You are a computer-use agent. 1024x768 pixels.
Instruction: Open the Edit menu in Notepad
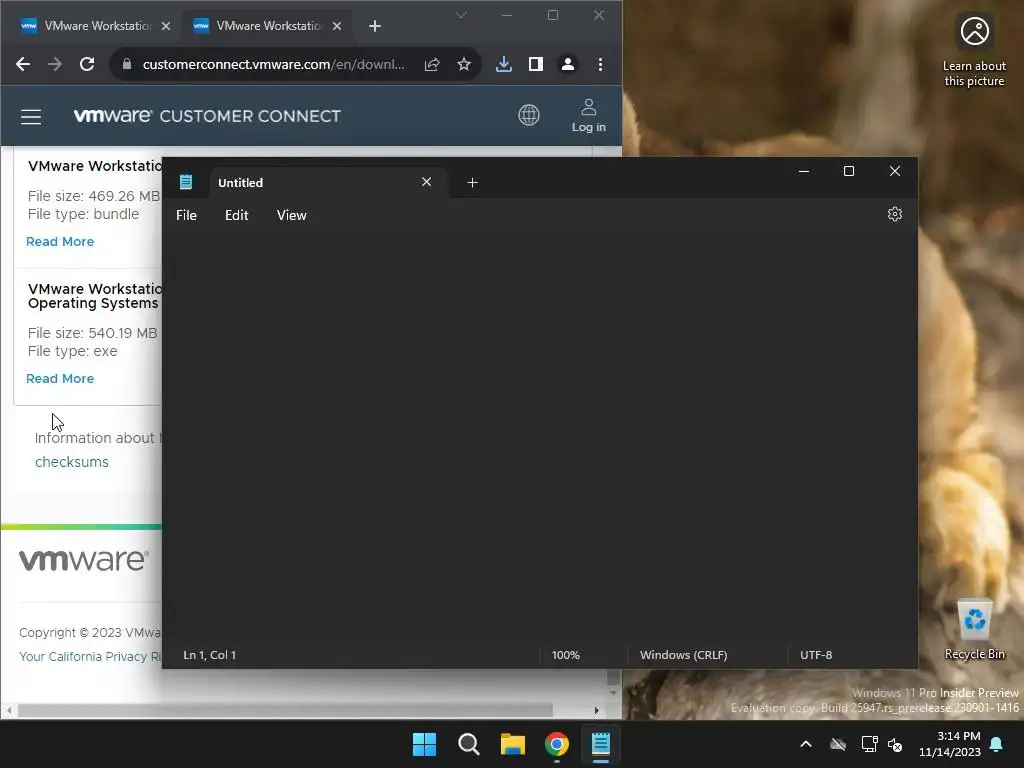tap(236, 216)
